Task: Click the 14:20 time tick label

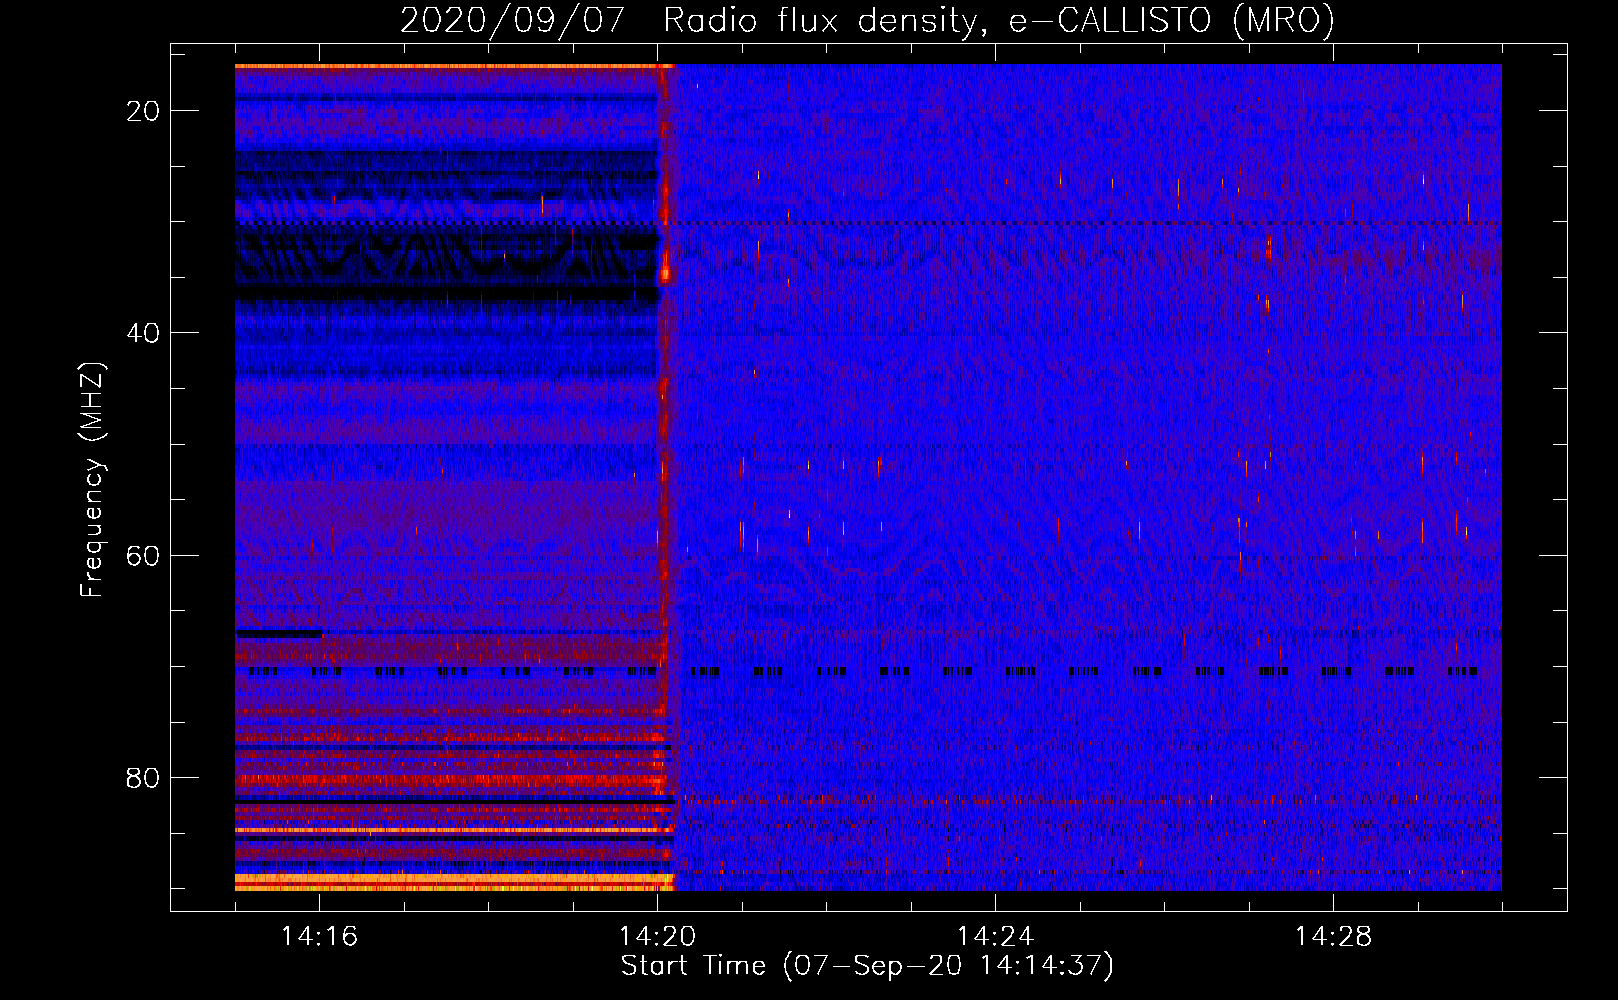Action: point(657,936)
